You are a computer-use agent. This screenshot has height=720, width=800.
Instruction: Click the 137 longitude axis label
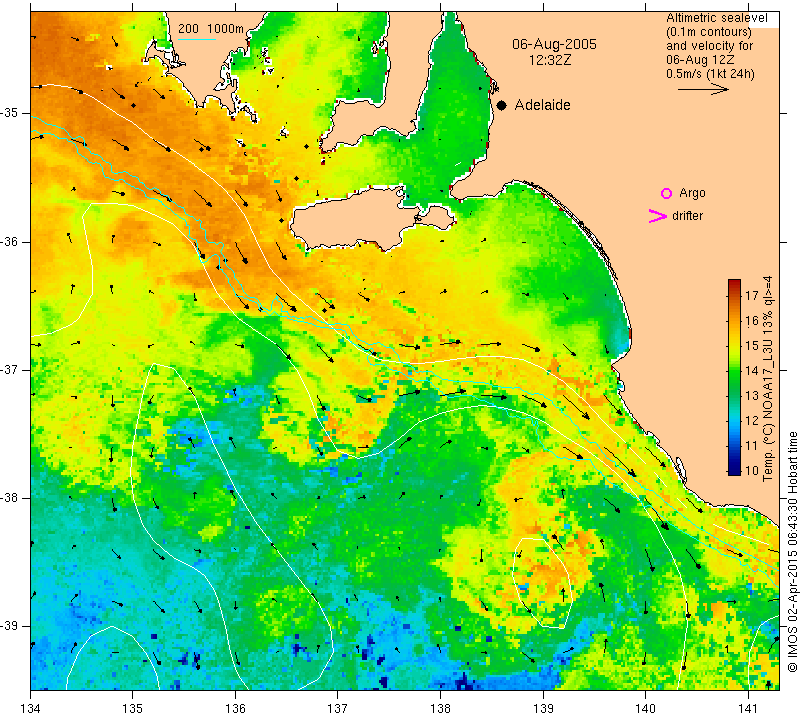click(338, 709)
